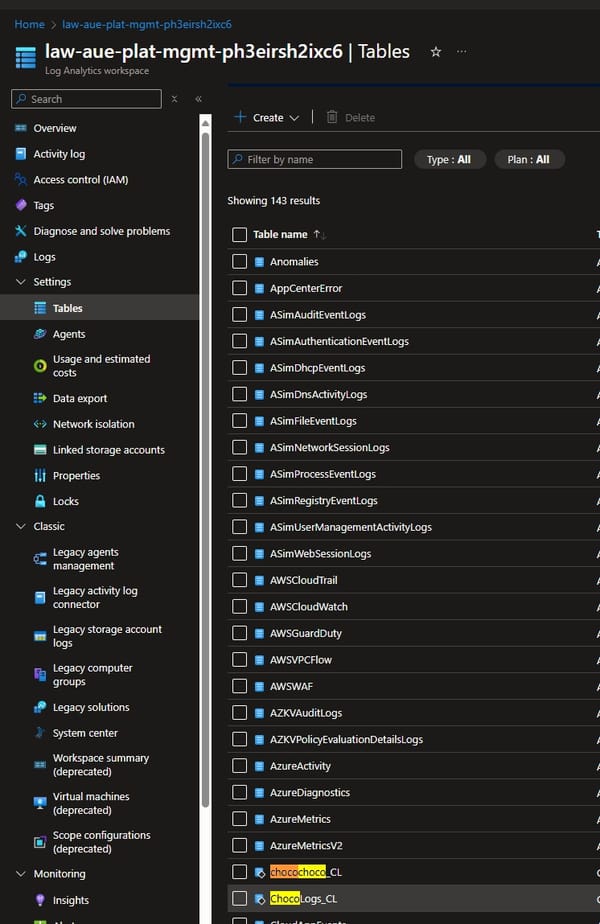Open the Create dropdown
The height and width of the screenshot is (924, 600).
(267, 118)
